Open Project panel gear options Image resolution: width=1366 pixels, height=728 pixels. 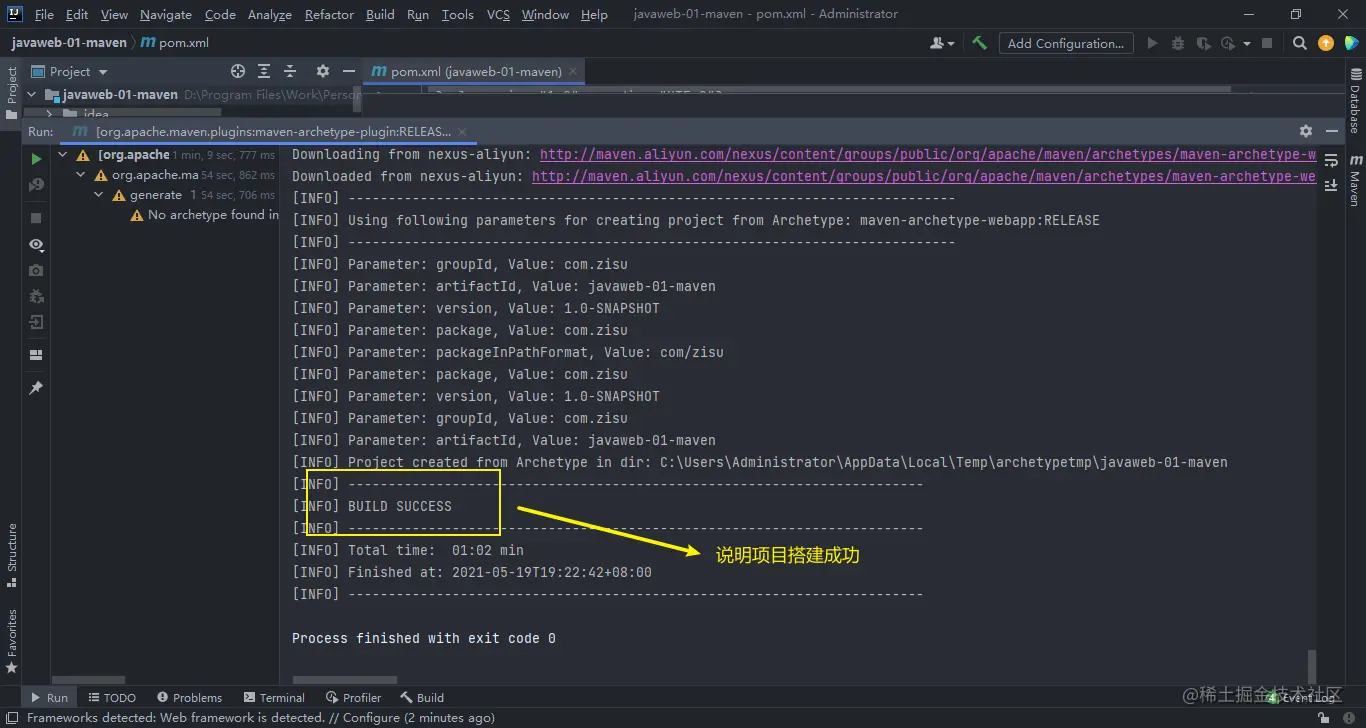tap(322, 71)
